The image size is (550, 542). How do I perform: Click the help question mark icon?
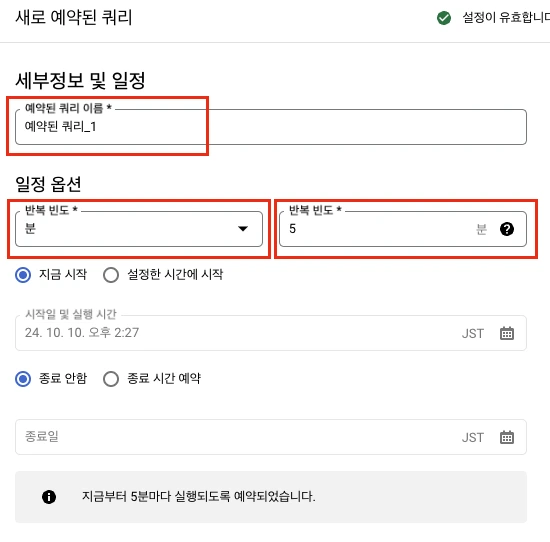pos(507,229)
